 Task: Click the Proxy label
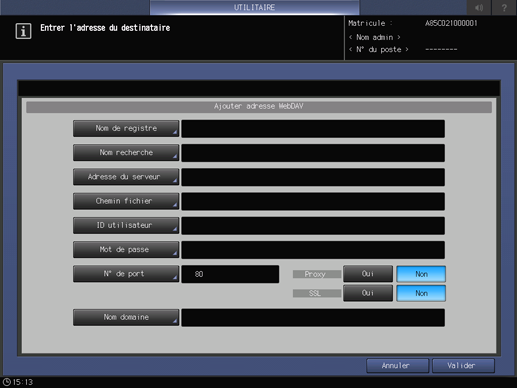point(317,274)
